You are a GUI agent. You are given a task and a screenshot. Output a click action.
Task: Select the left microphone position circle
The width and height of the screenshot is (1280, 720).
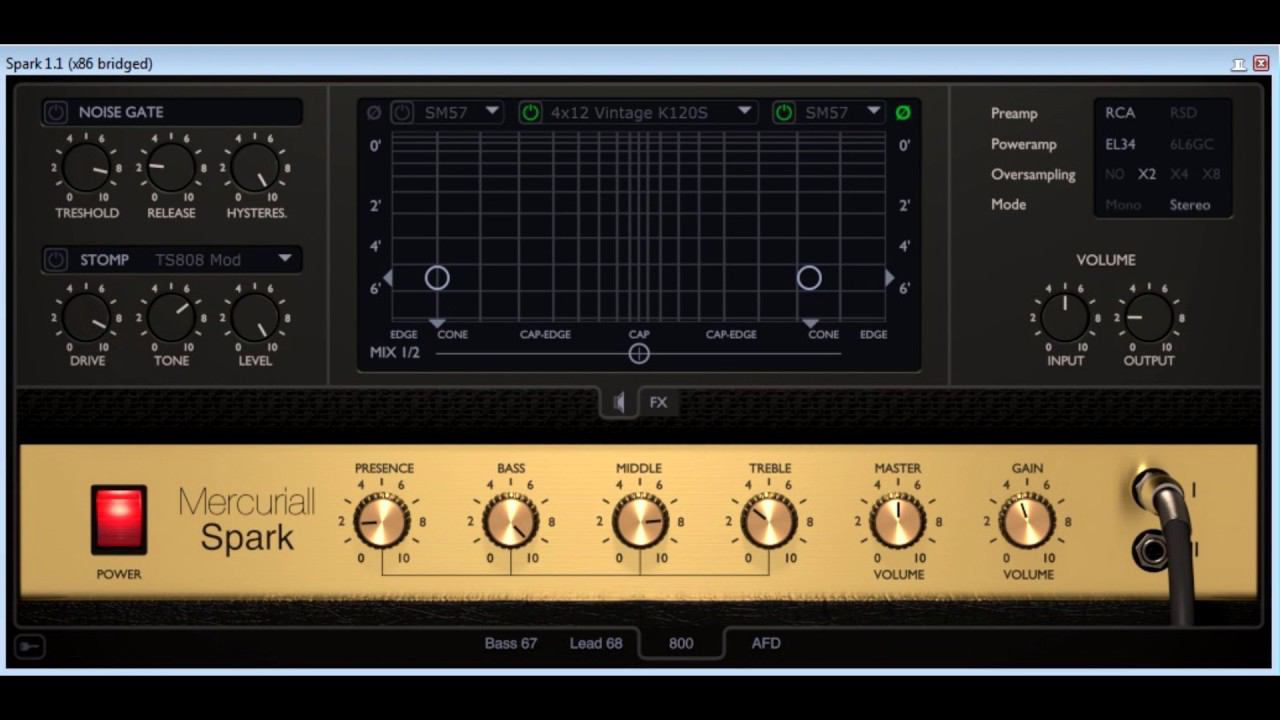click(437, 278)
